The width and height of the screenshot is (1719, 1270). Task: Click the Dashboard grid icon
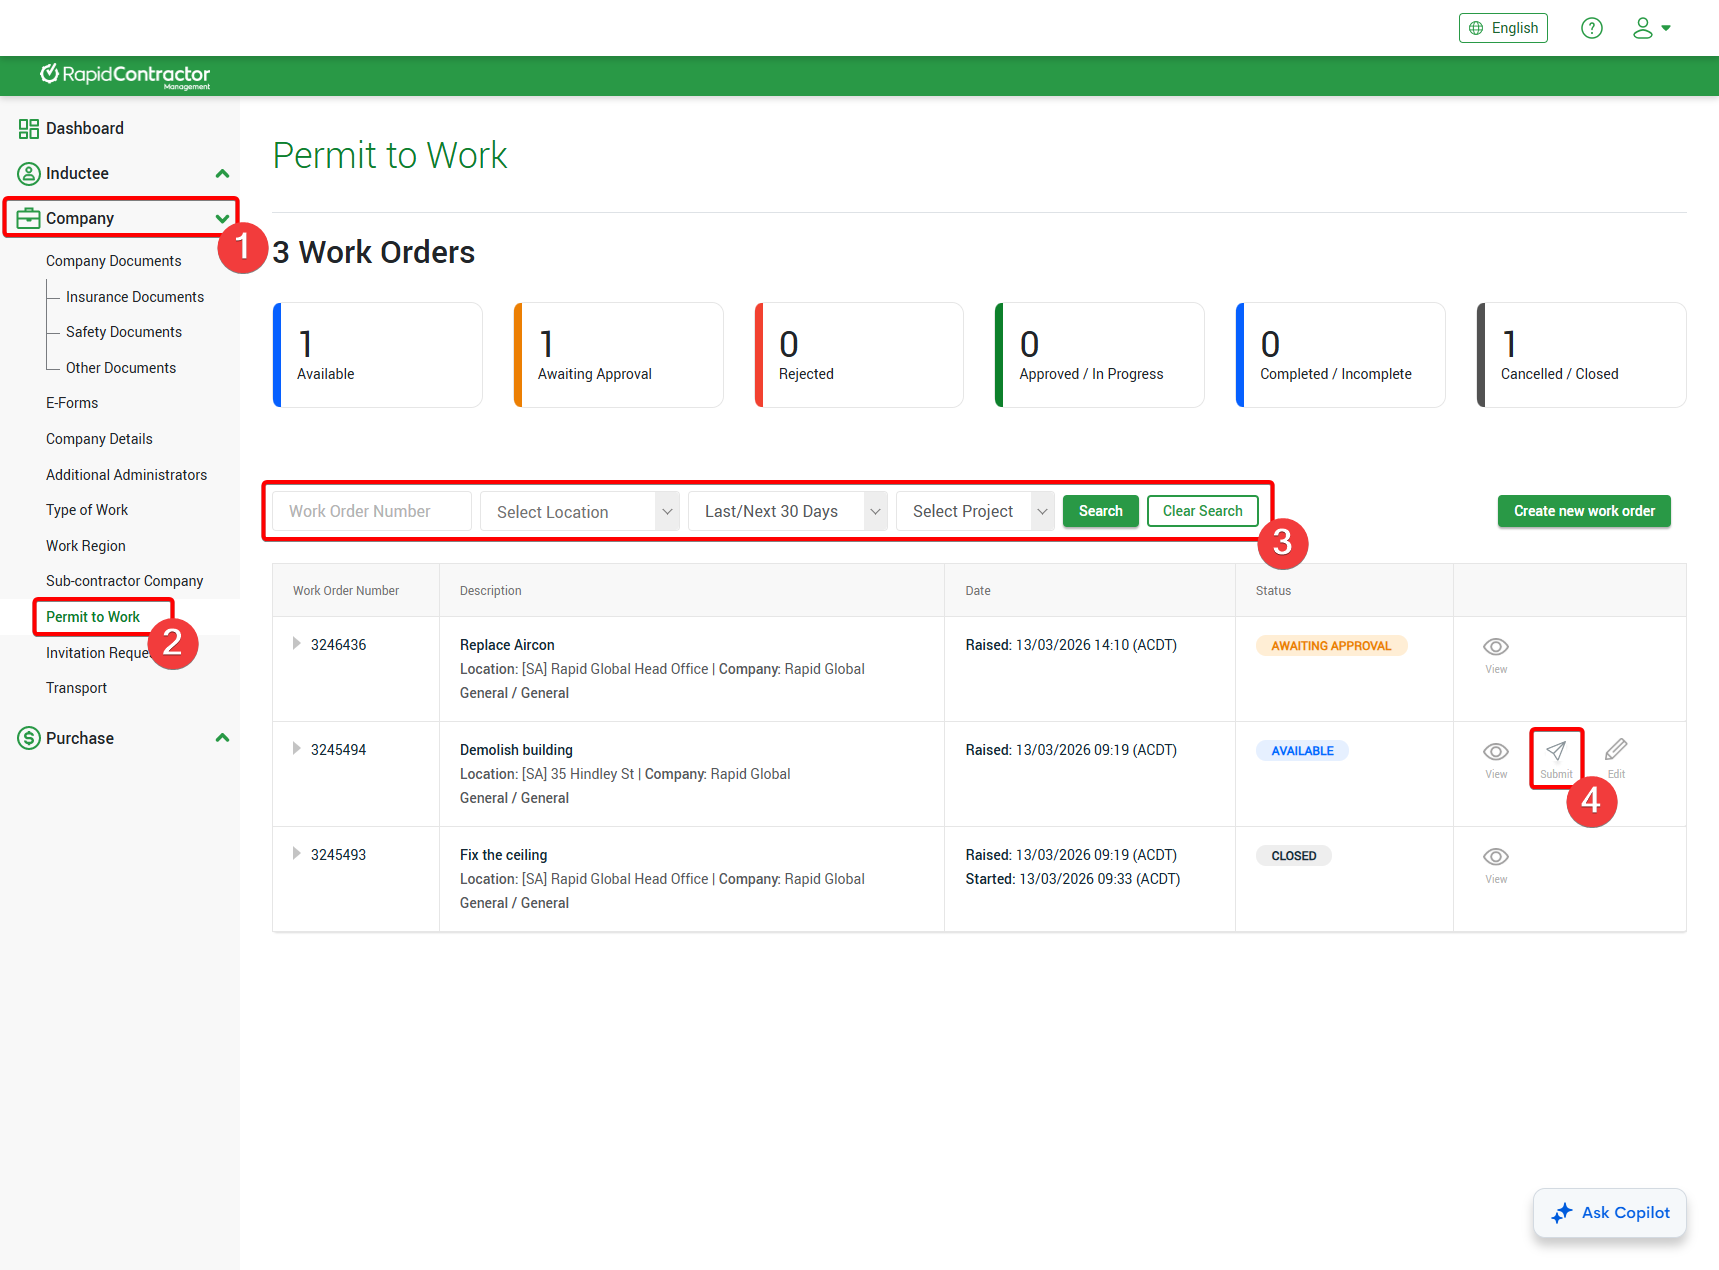[28, 129]
